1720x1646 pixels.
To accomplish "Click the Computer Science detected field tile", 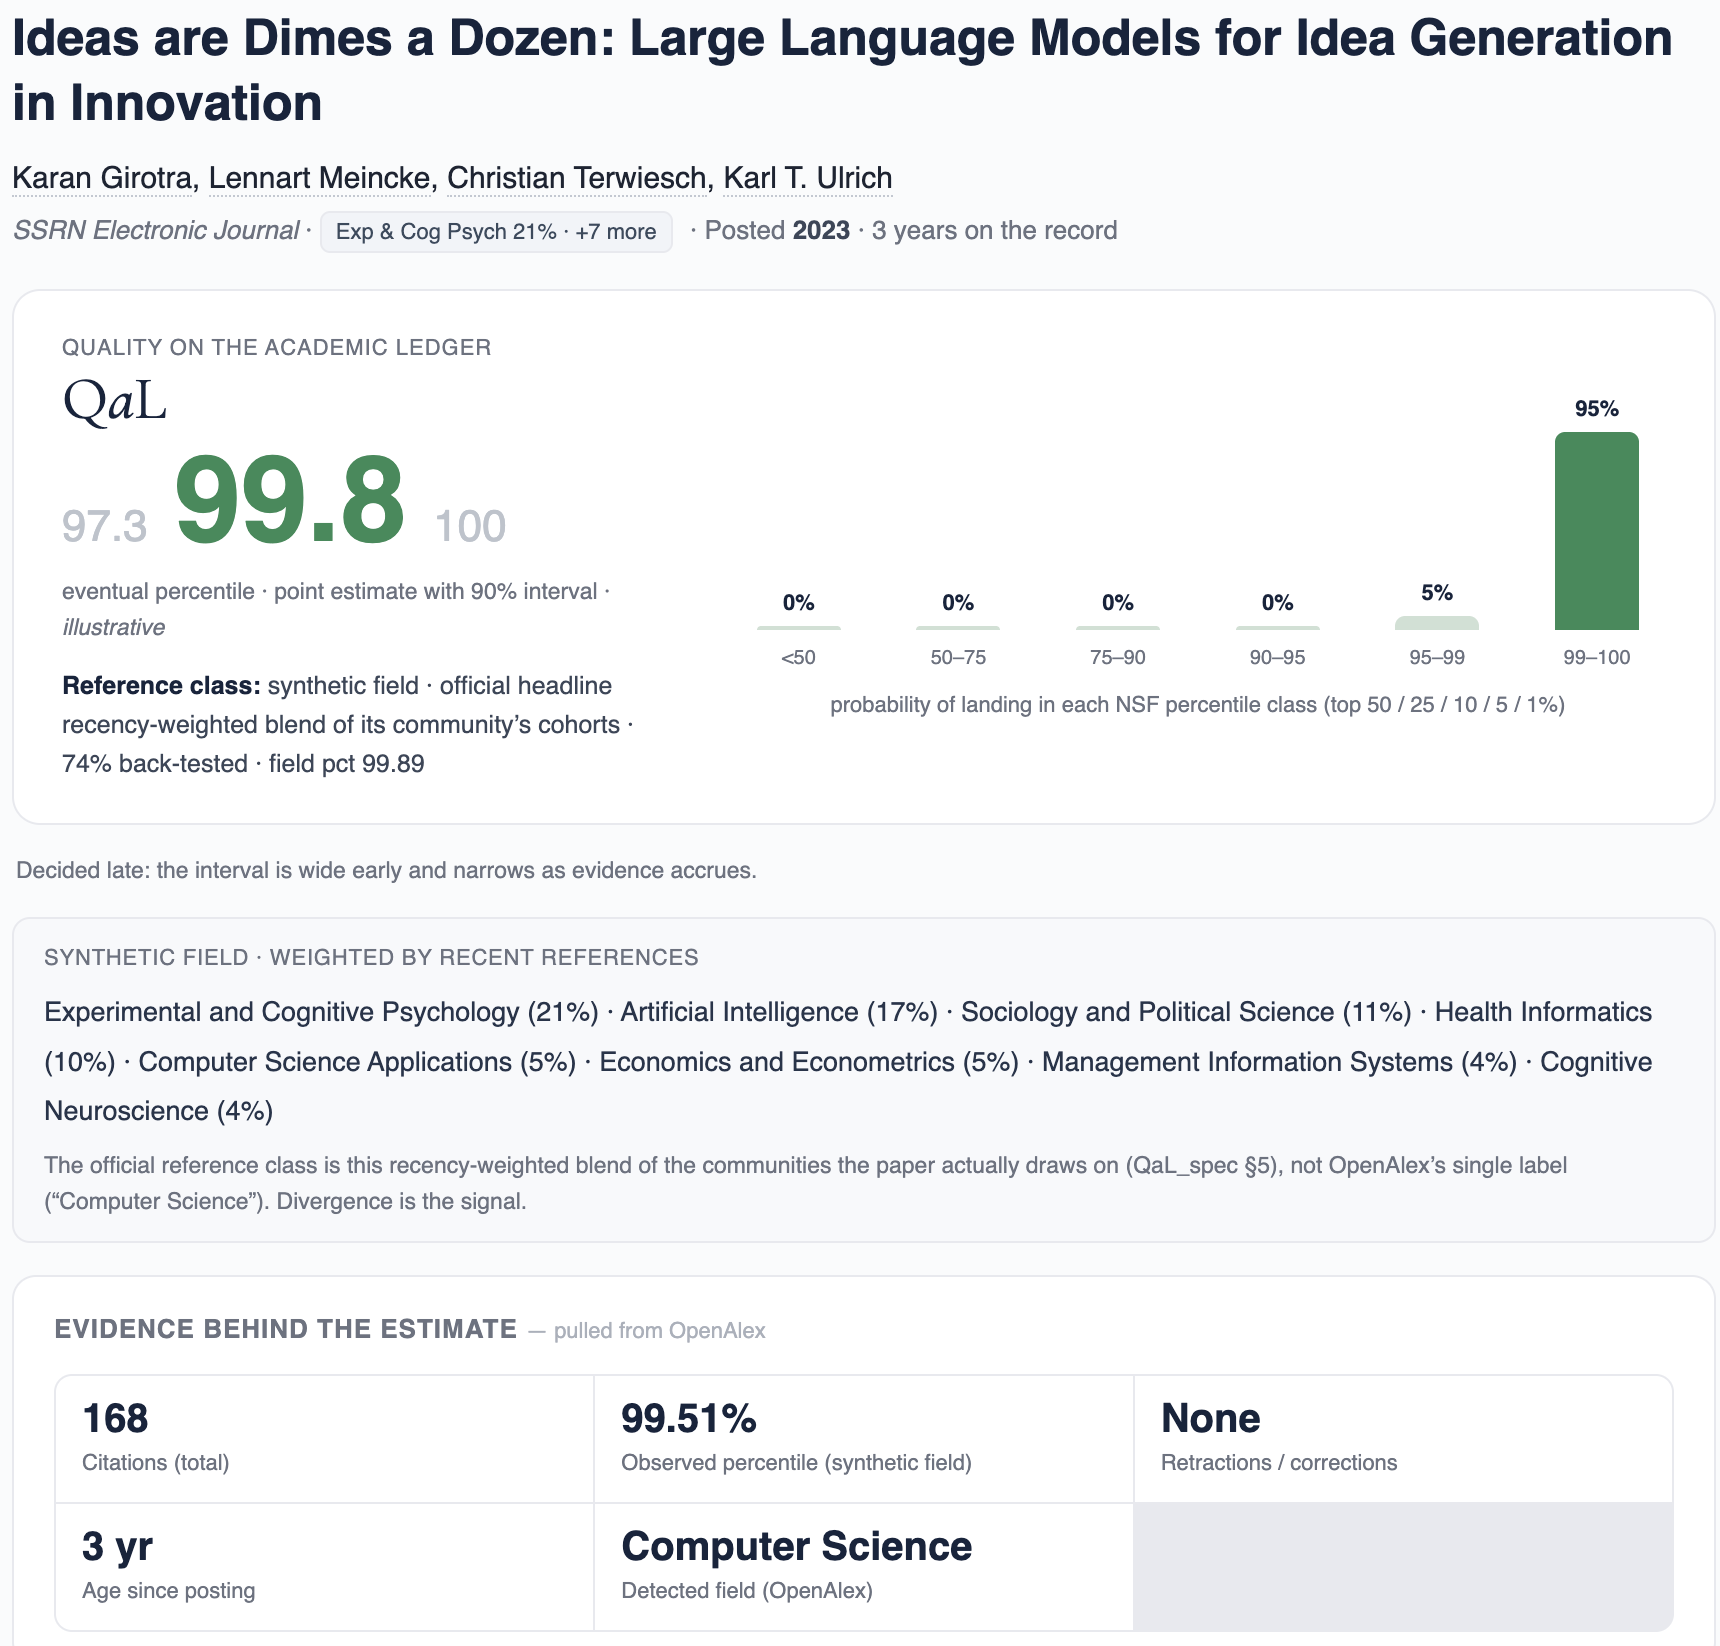I will 864,1567.
